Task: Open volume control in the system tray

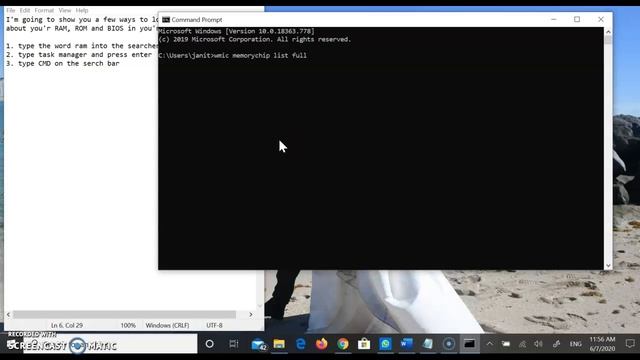Action: tap(539, 344)
